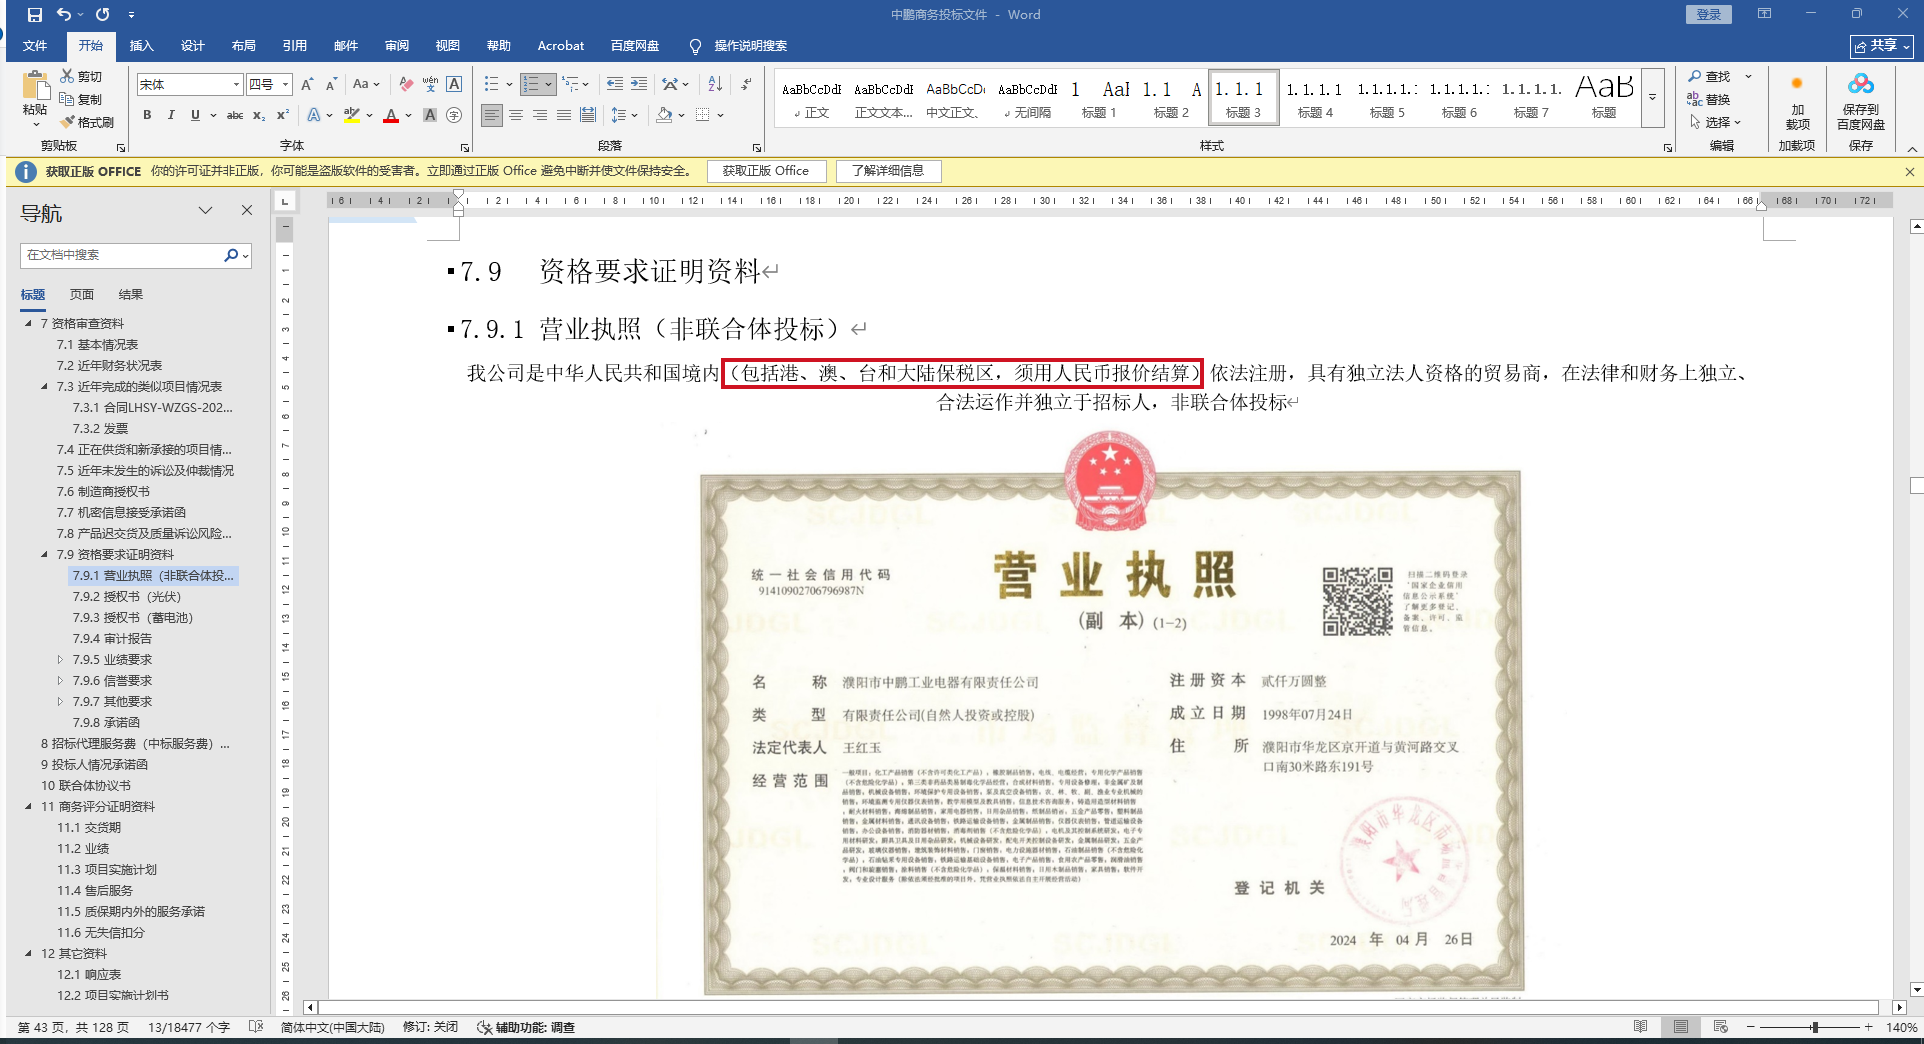This screenshot has width=1924, height=1044.
Task: Click the navigation search input field
Action: tap(122, 255)
